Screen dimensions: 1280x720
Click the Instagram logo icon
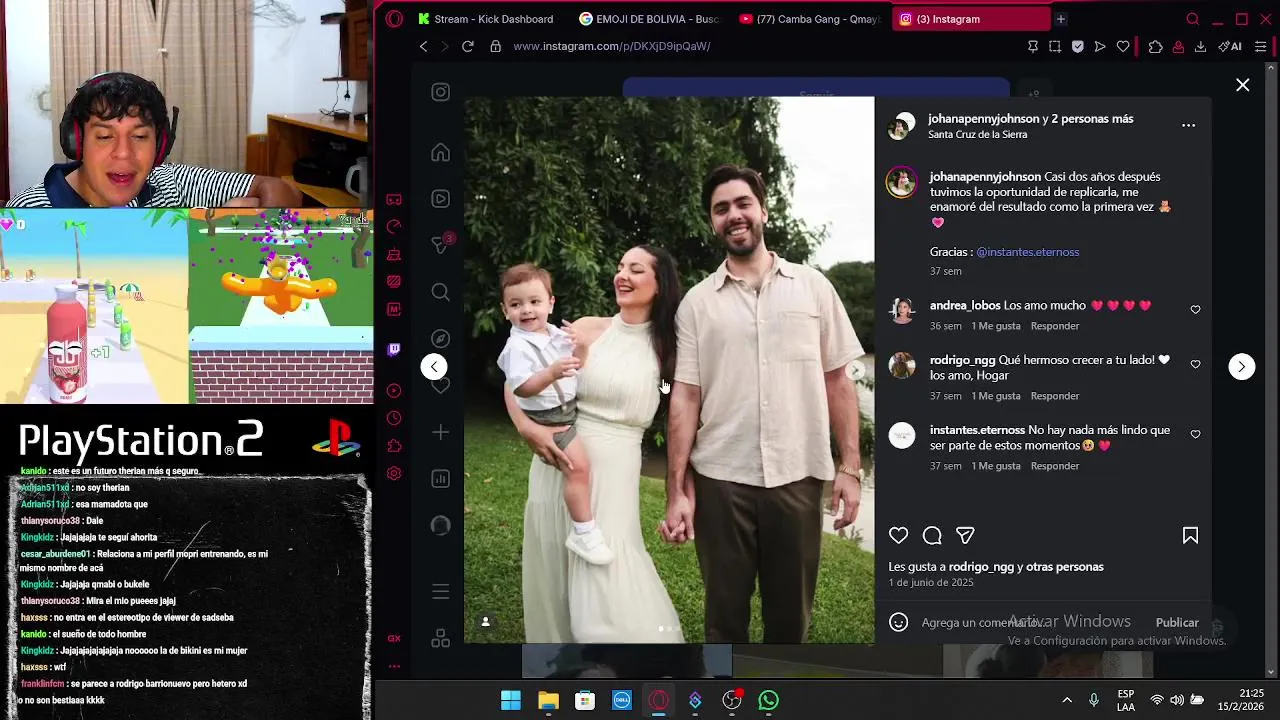pyautogui.click(x=440, y=92)
